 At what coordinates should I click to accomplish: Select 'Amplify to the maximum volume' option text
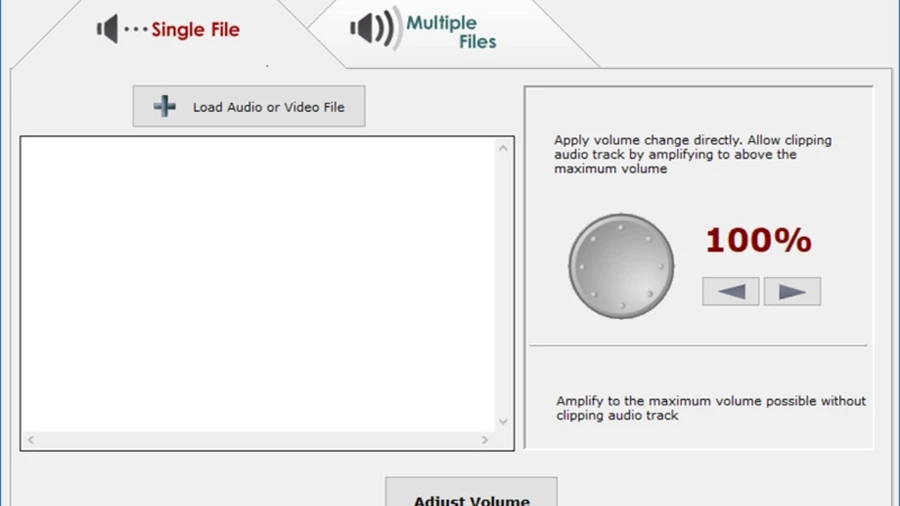(711, 408)
